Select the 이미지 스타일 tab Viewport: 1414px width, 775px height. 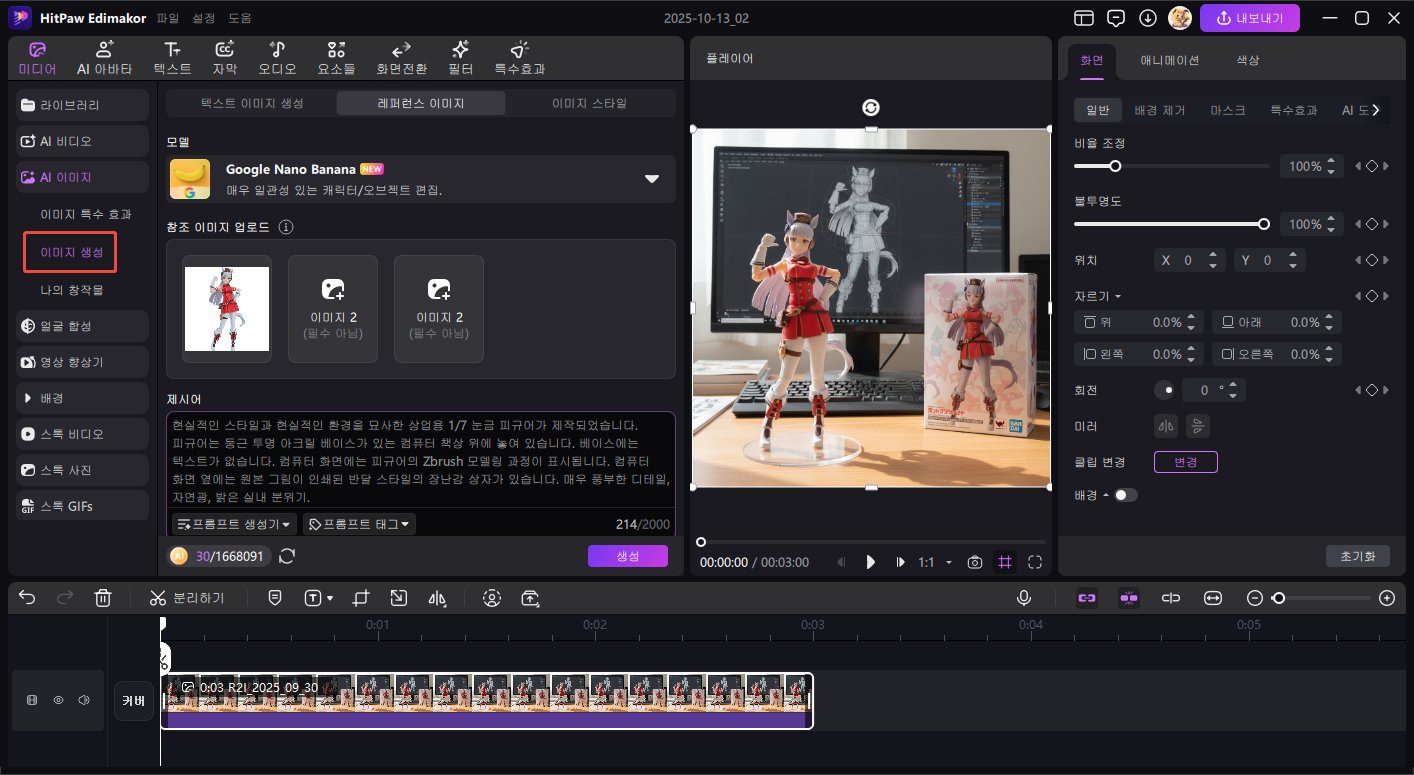pos(590,103)
